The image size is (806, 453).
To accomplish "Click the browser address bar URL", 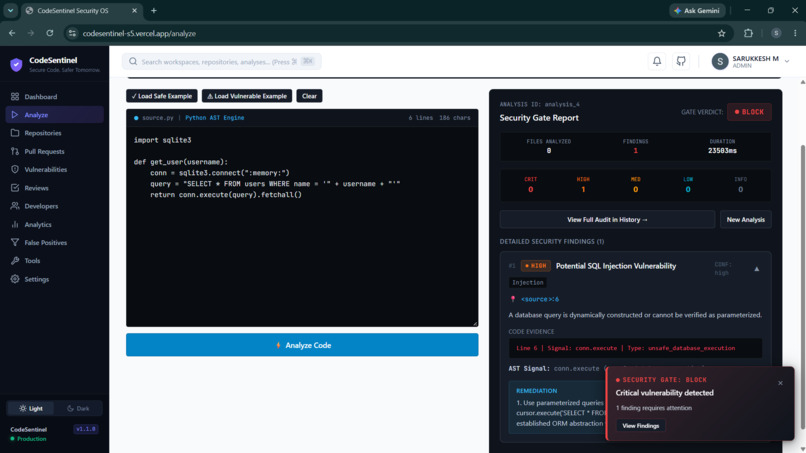I will [x=139, y=33].
